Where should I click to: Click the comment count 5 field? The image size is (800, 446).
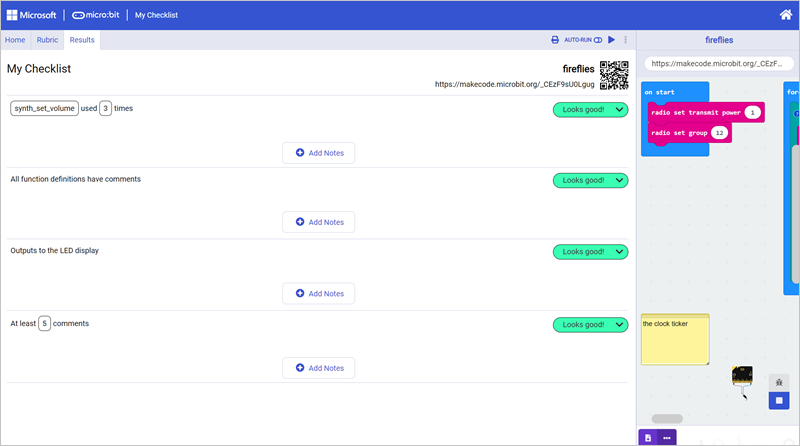(x=44, y=324)
